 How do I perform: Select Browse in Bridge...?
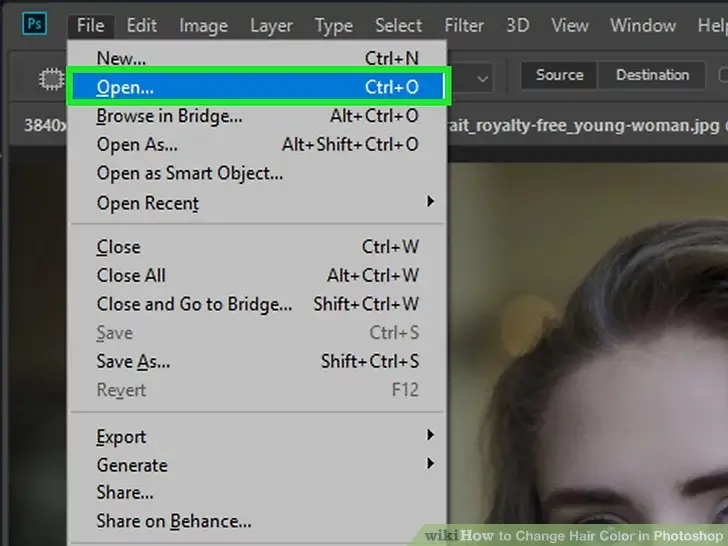pyautogui.click(x=169, y=116)
